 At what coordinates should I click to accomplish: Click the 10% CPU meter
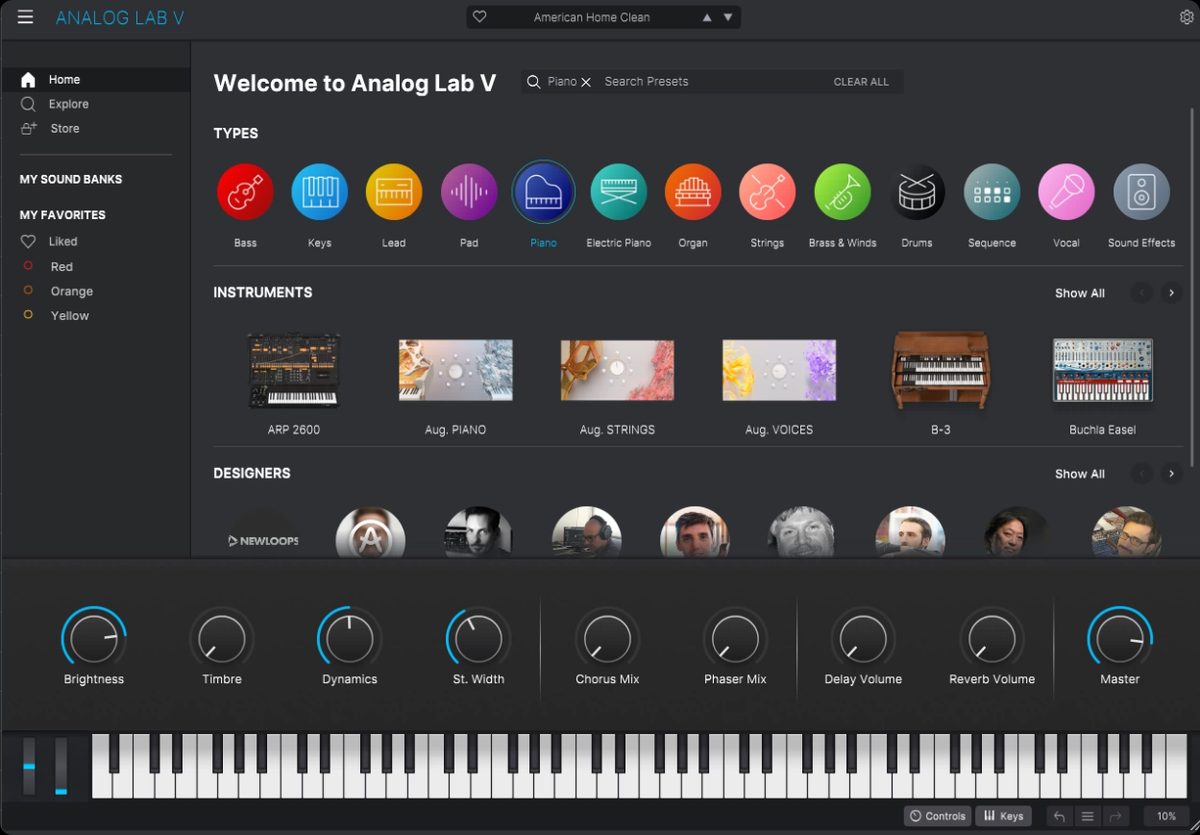(x=1166, y=816)
